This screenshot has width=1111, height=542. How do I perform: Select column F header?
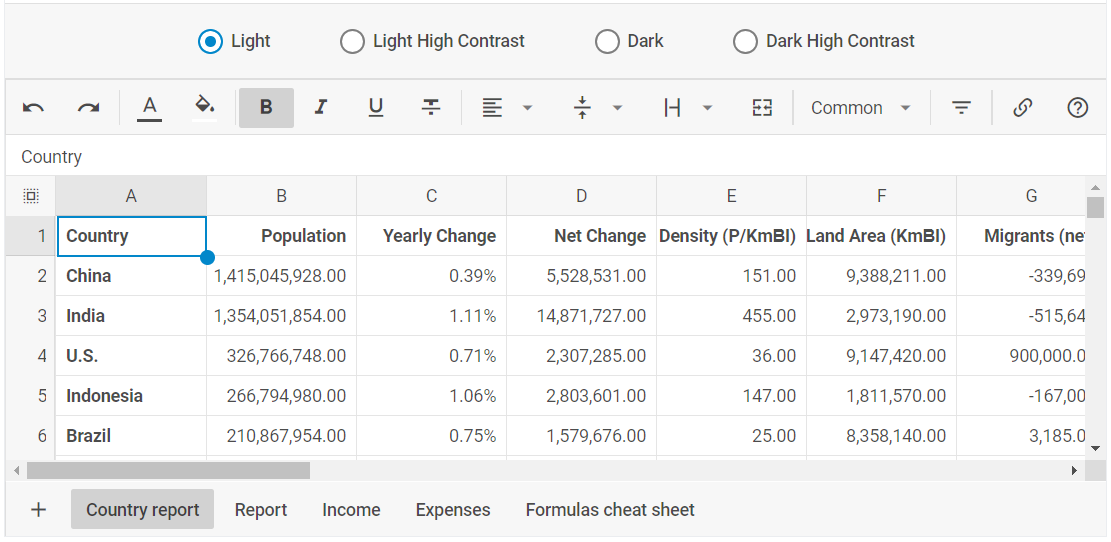(881, 196)
